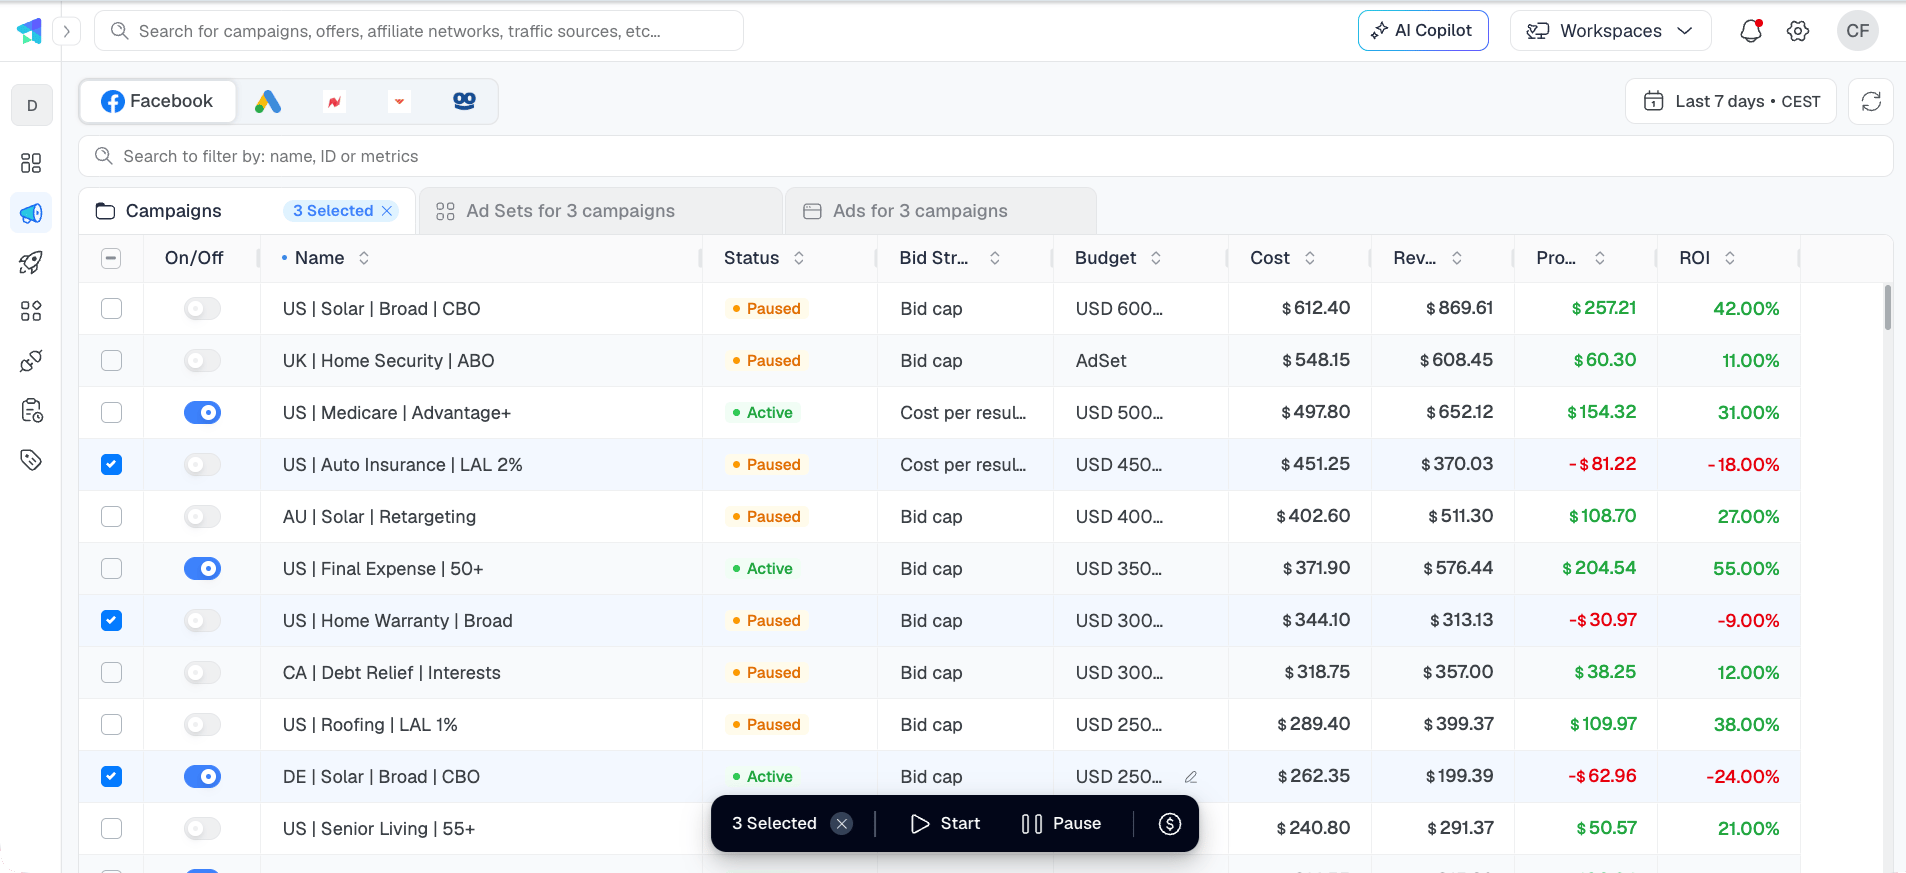Click the table's vertical scrollbar
The image size is (1906, 873).
(1887, 308)
